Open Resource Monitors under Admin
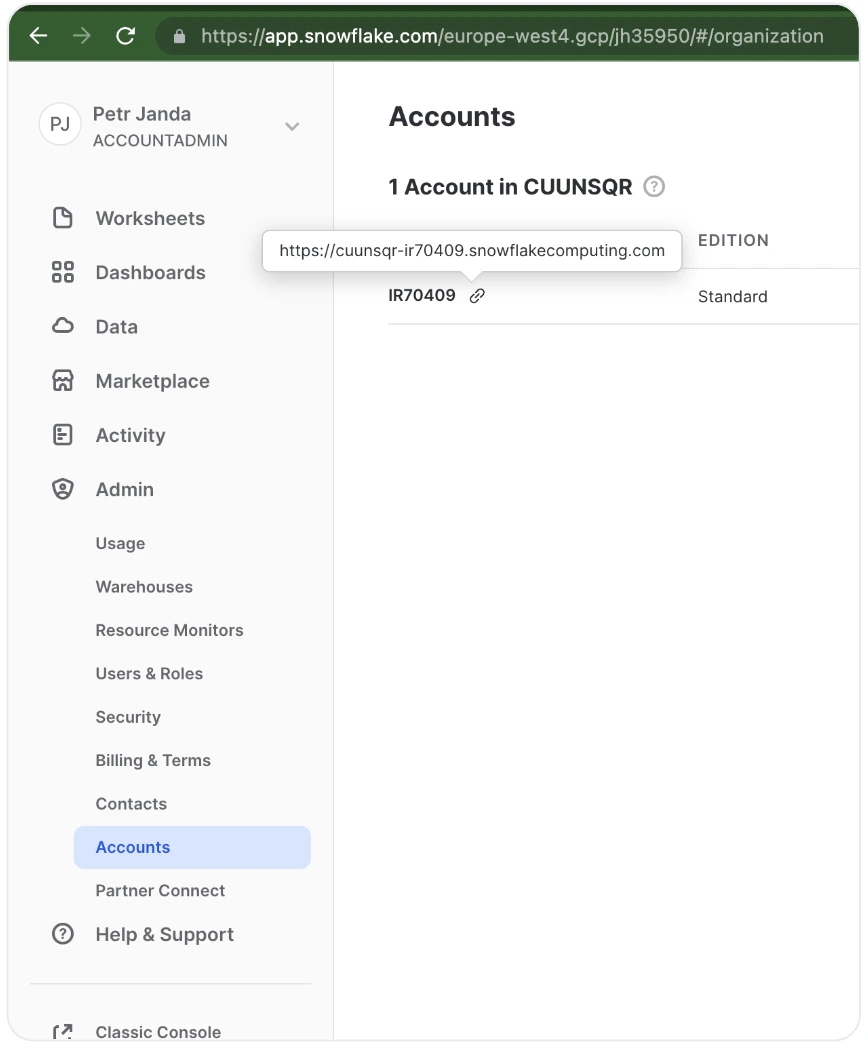Screen dimensions: 868x1050 (169, 630)
